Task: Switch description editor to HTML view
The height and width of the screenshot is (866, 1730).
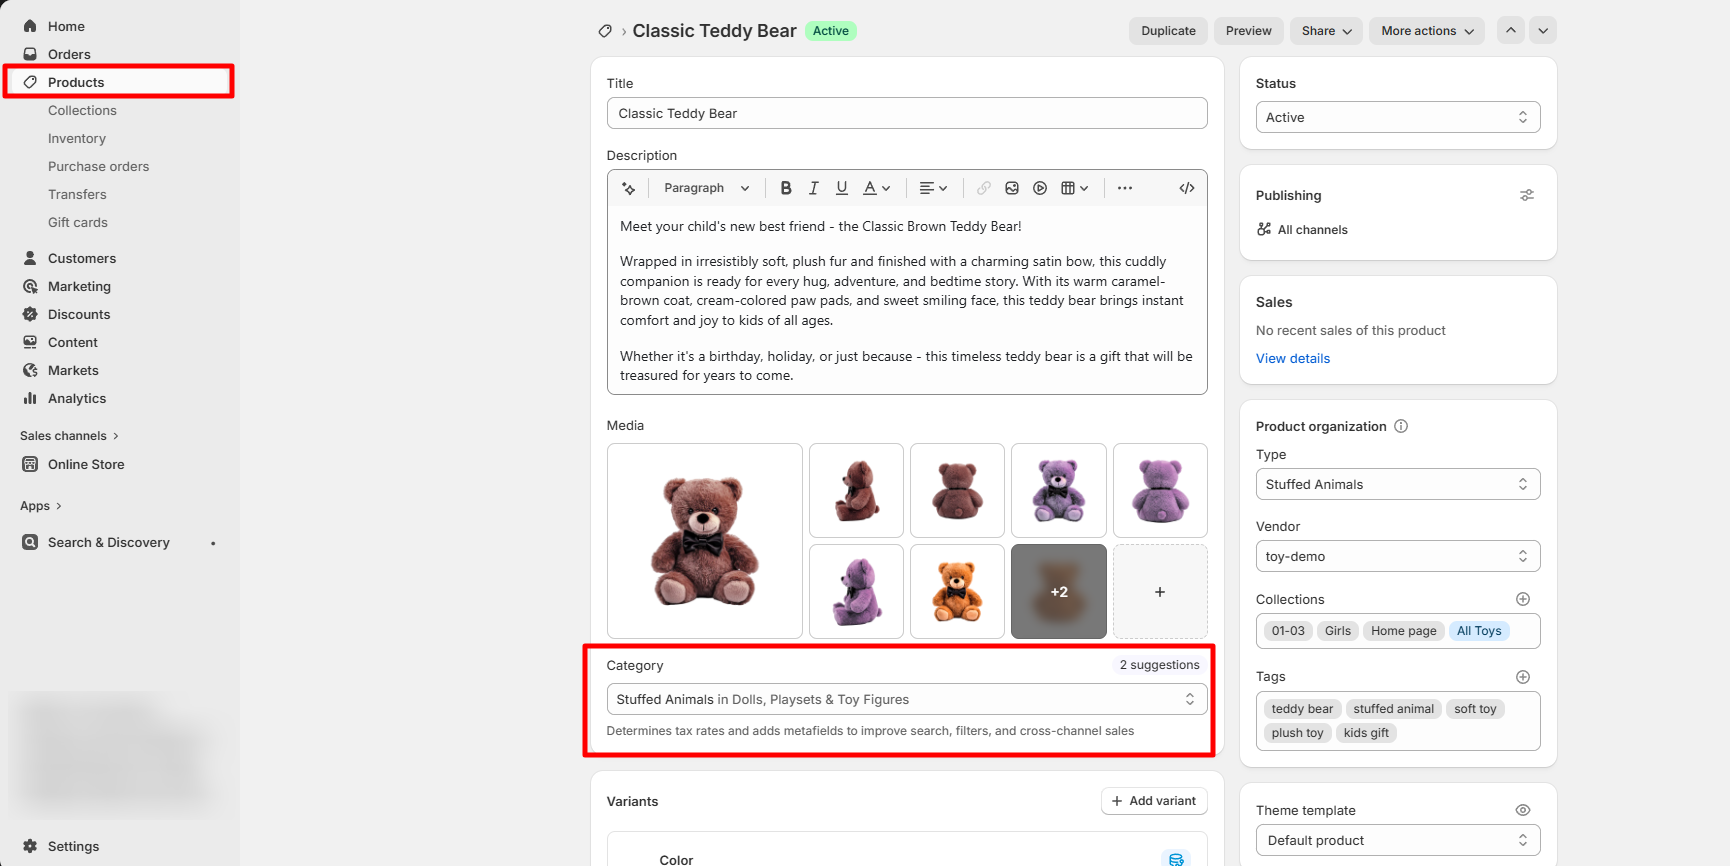Action: (x=1187, y=188)
